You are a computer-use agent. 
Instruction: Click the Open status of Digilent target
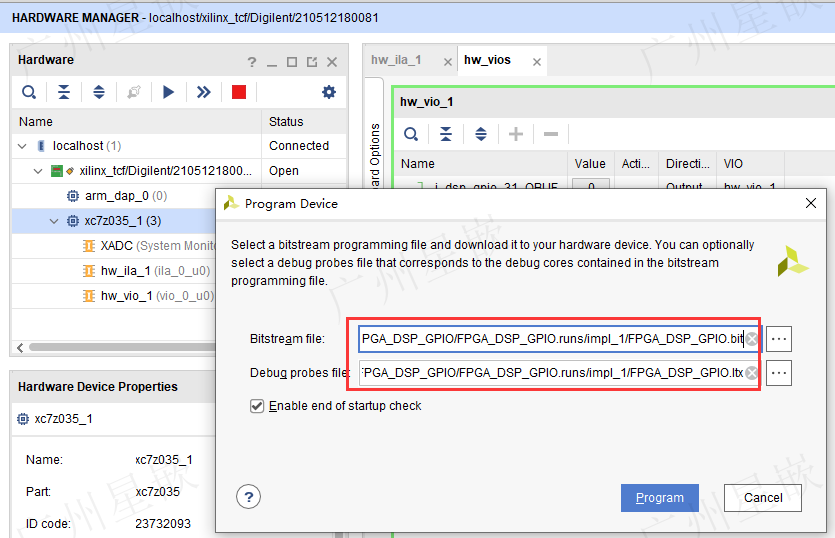(284, 171)
